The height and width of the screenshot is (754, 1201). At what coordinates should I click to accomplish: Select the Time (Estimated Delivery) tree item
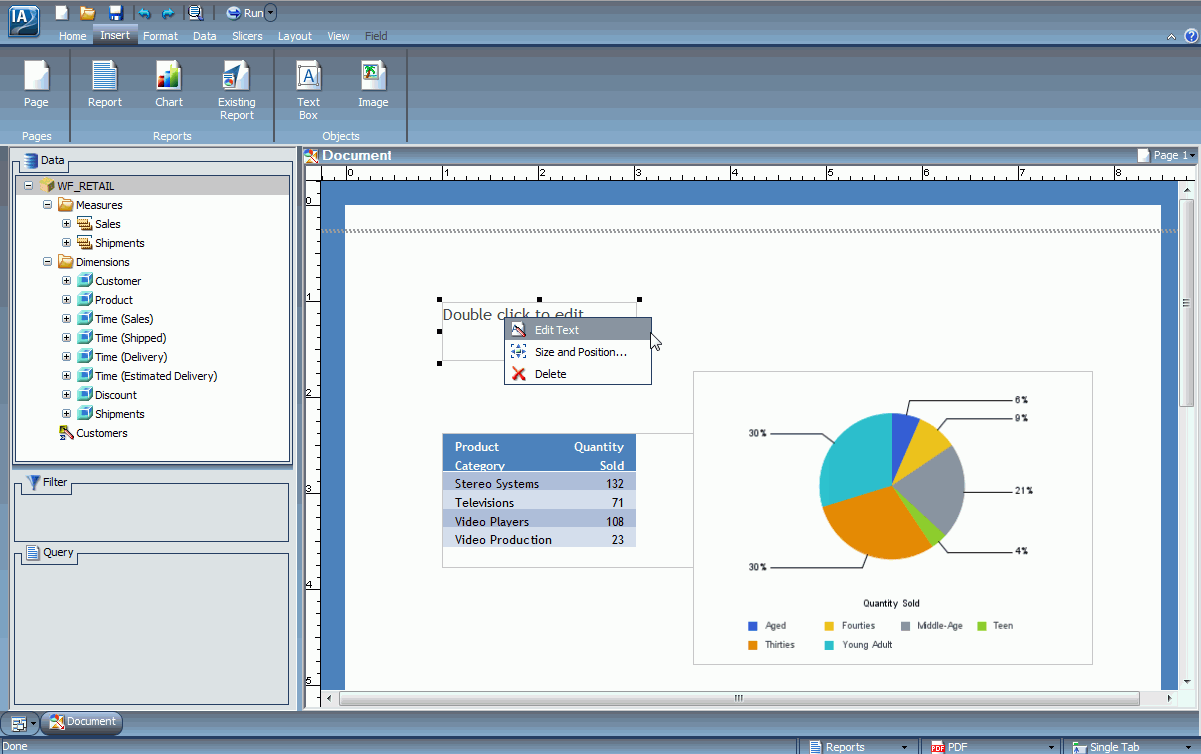pos(156,376)
